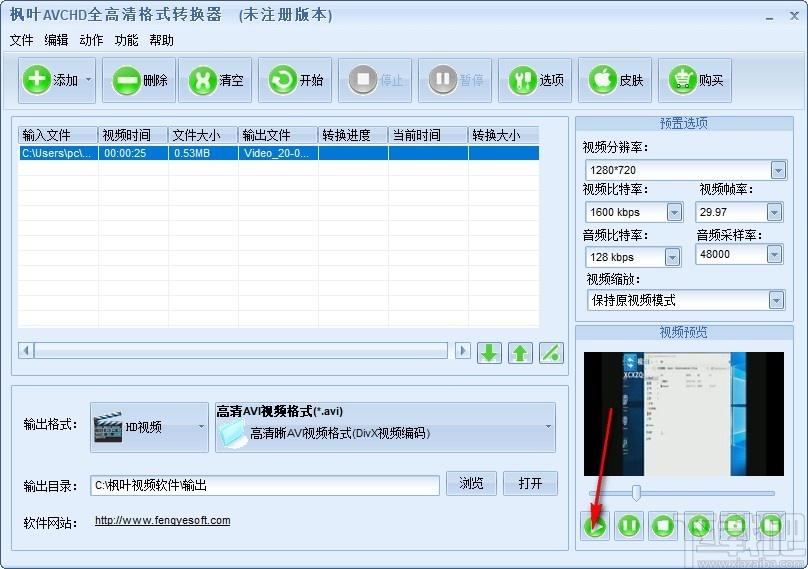The width and height of the screenshot is (808, 569).
Task: Open the 编辑 menu
Action: 56,40
